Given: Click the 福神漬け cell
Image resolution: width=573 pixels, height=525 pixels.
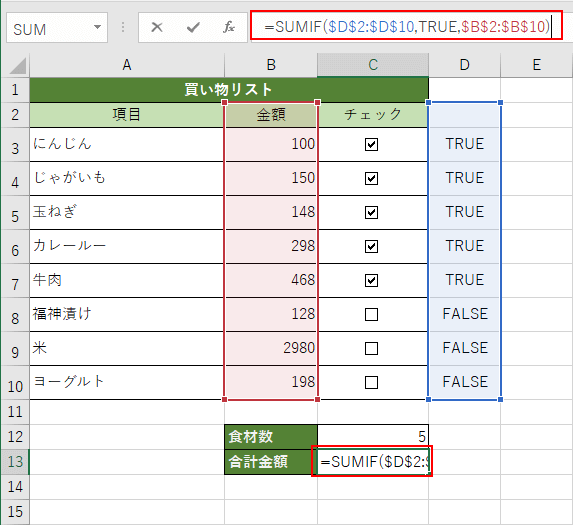Looking at the screenshot, I should (127, 315).
